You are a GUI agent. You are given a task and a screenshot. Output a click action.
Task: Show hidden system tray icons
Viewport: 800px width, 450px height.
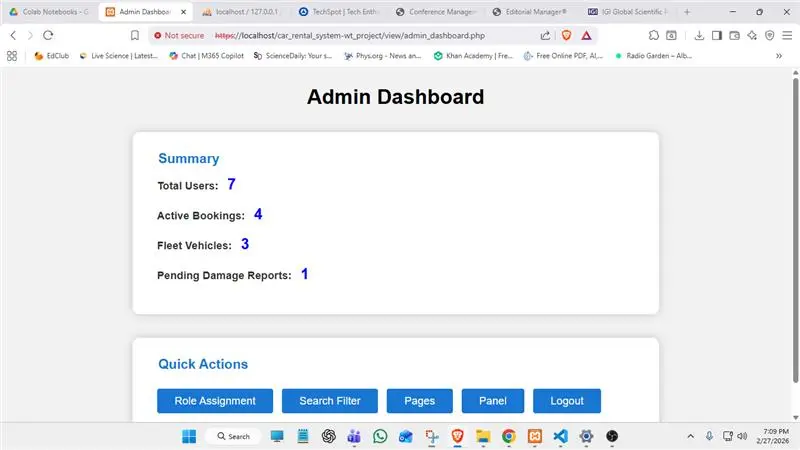click(689, 436)
